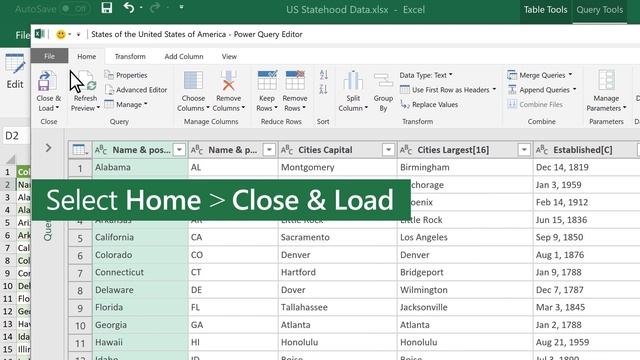Click the Connecticut cell
The image size is (640, 360).
pos(140,272)
